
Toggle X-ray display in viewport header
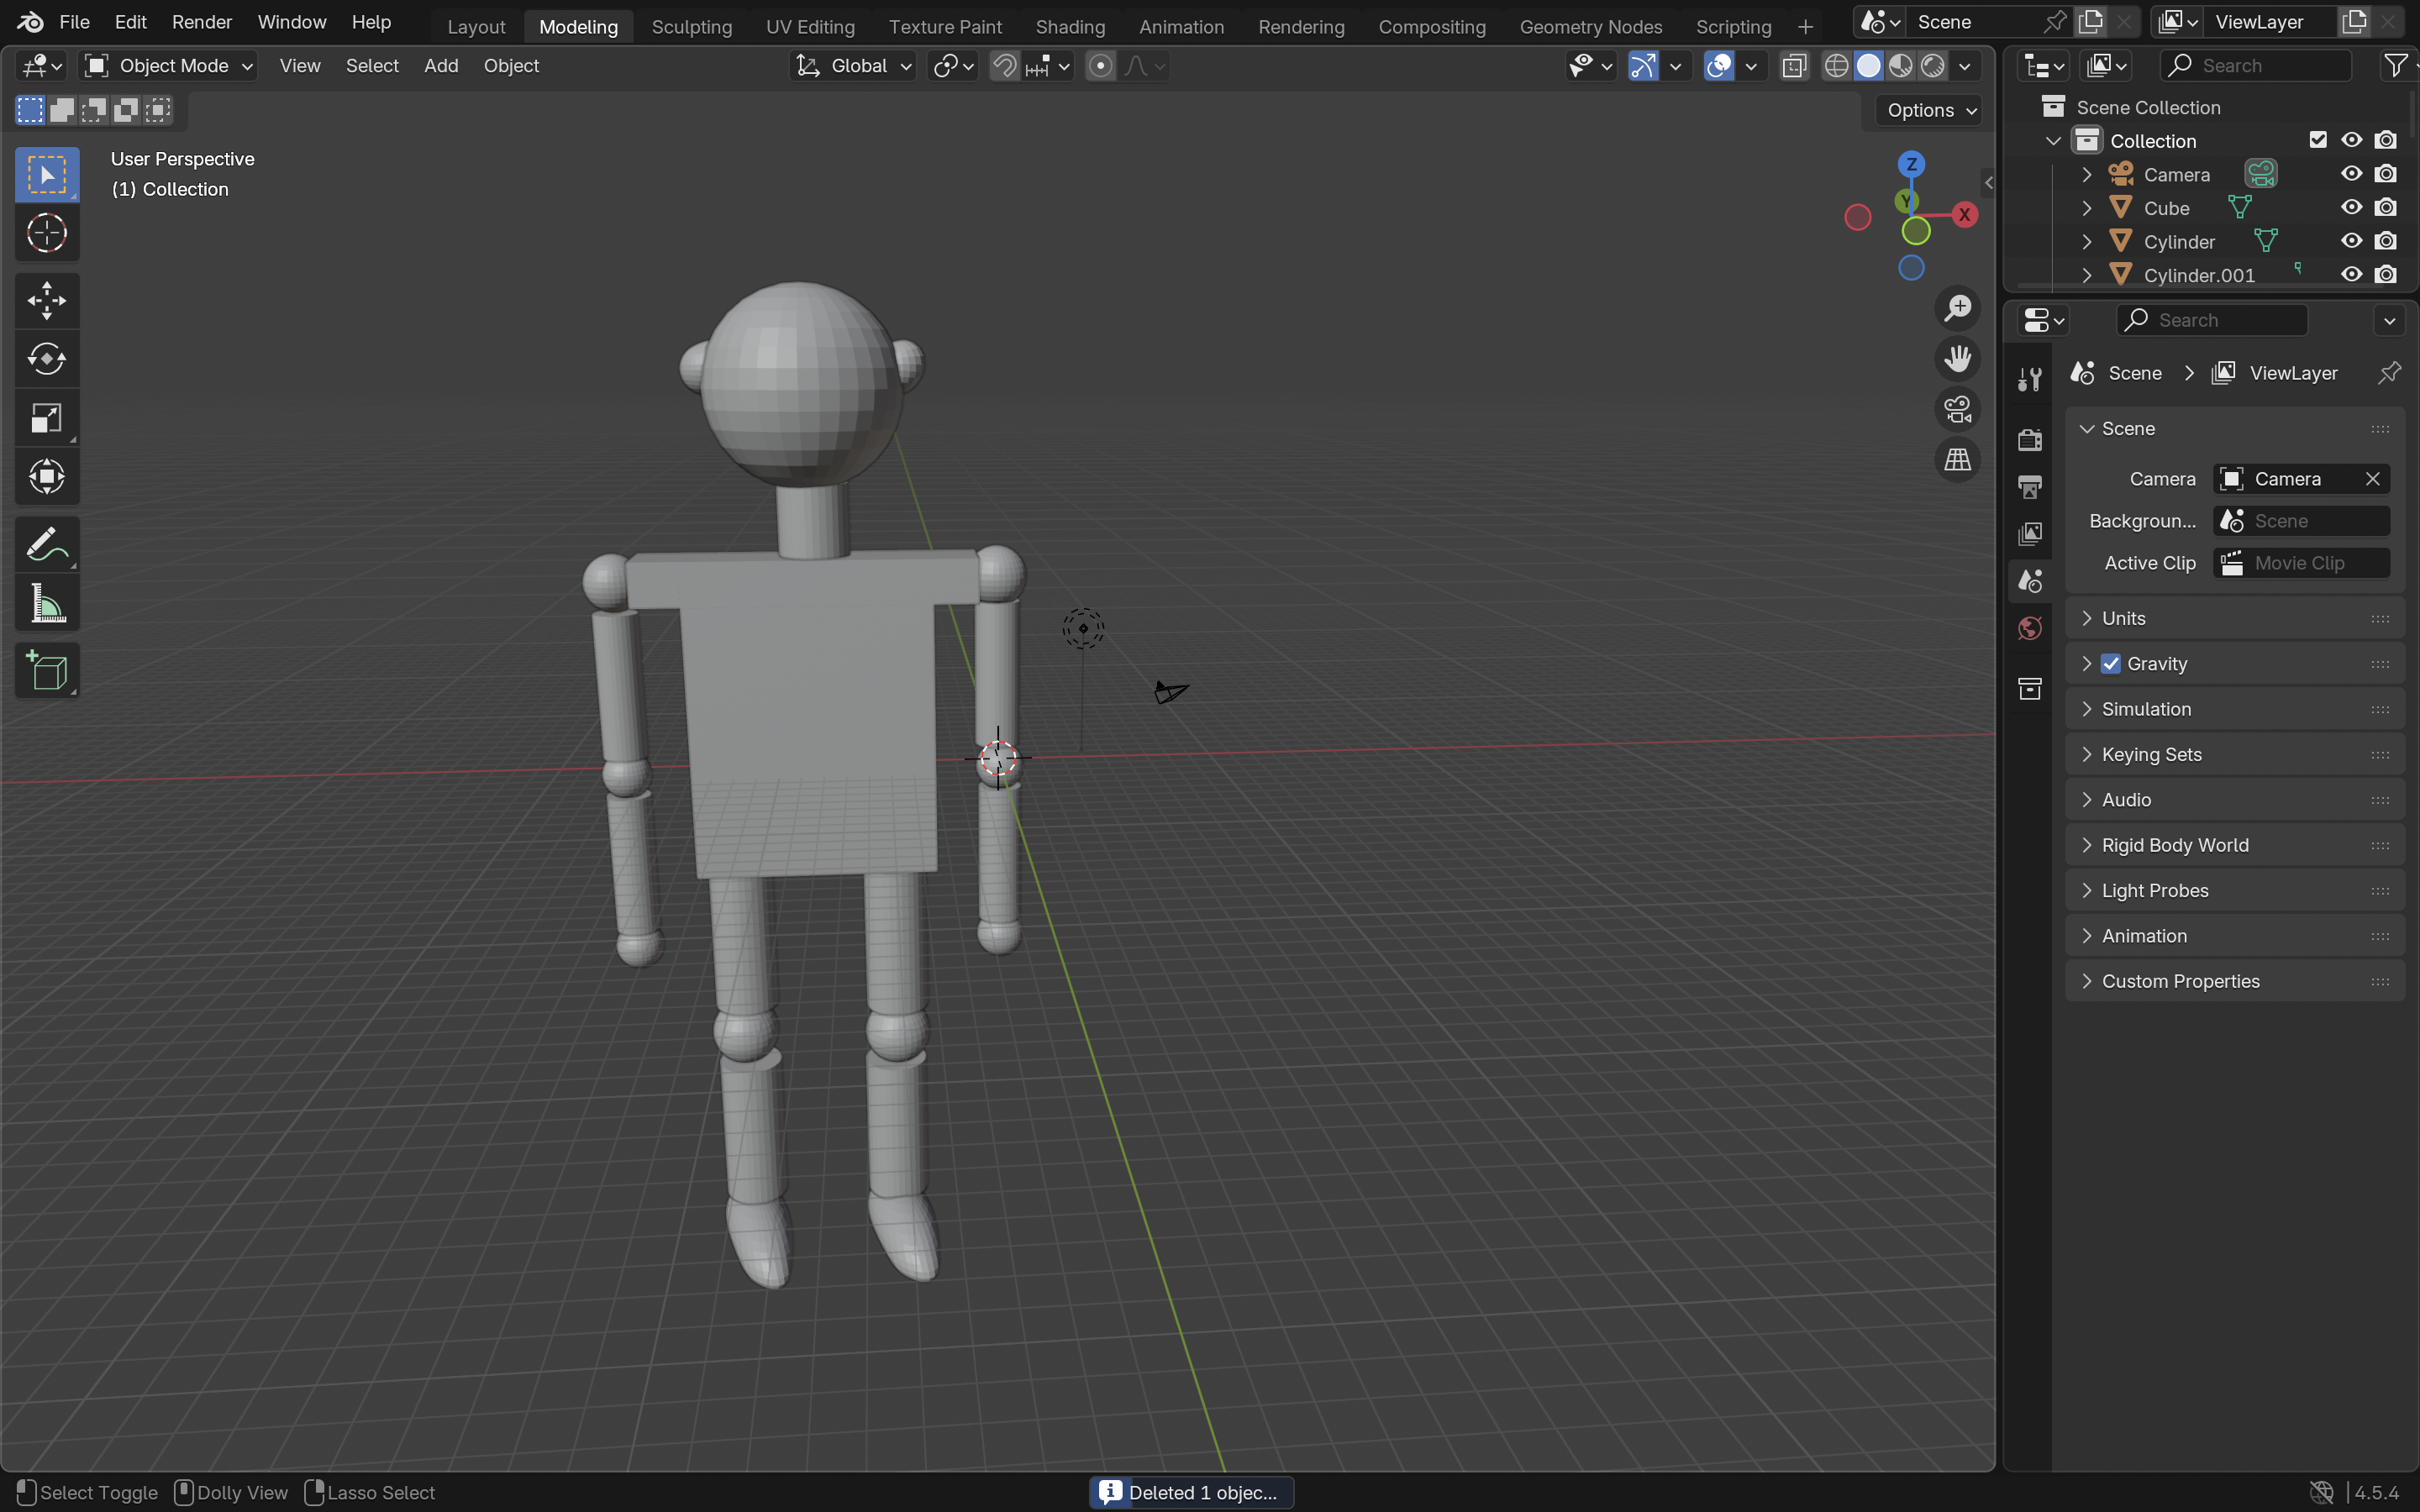(1794, 66)
